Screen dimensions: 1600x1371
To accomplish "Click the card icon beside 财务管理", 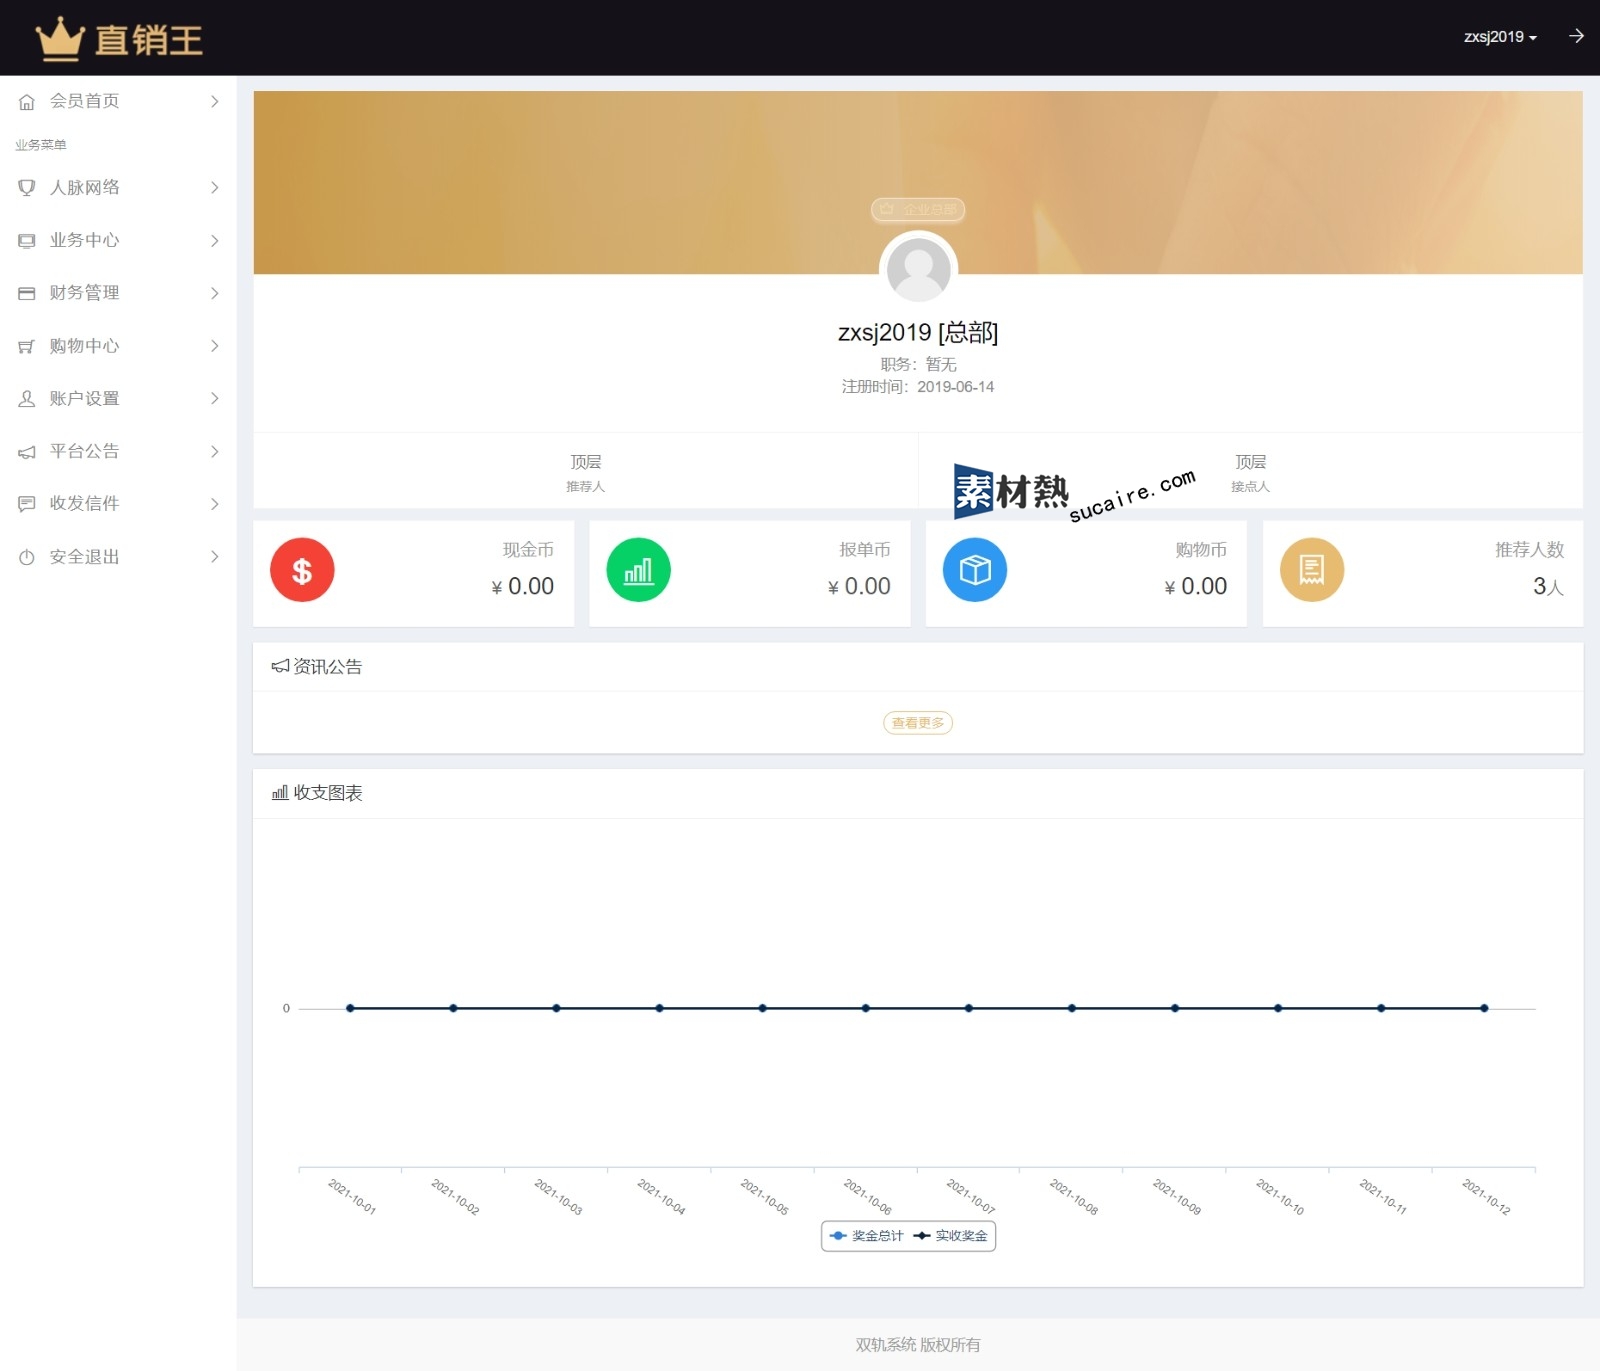I will tap(27, 293).
